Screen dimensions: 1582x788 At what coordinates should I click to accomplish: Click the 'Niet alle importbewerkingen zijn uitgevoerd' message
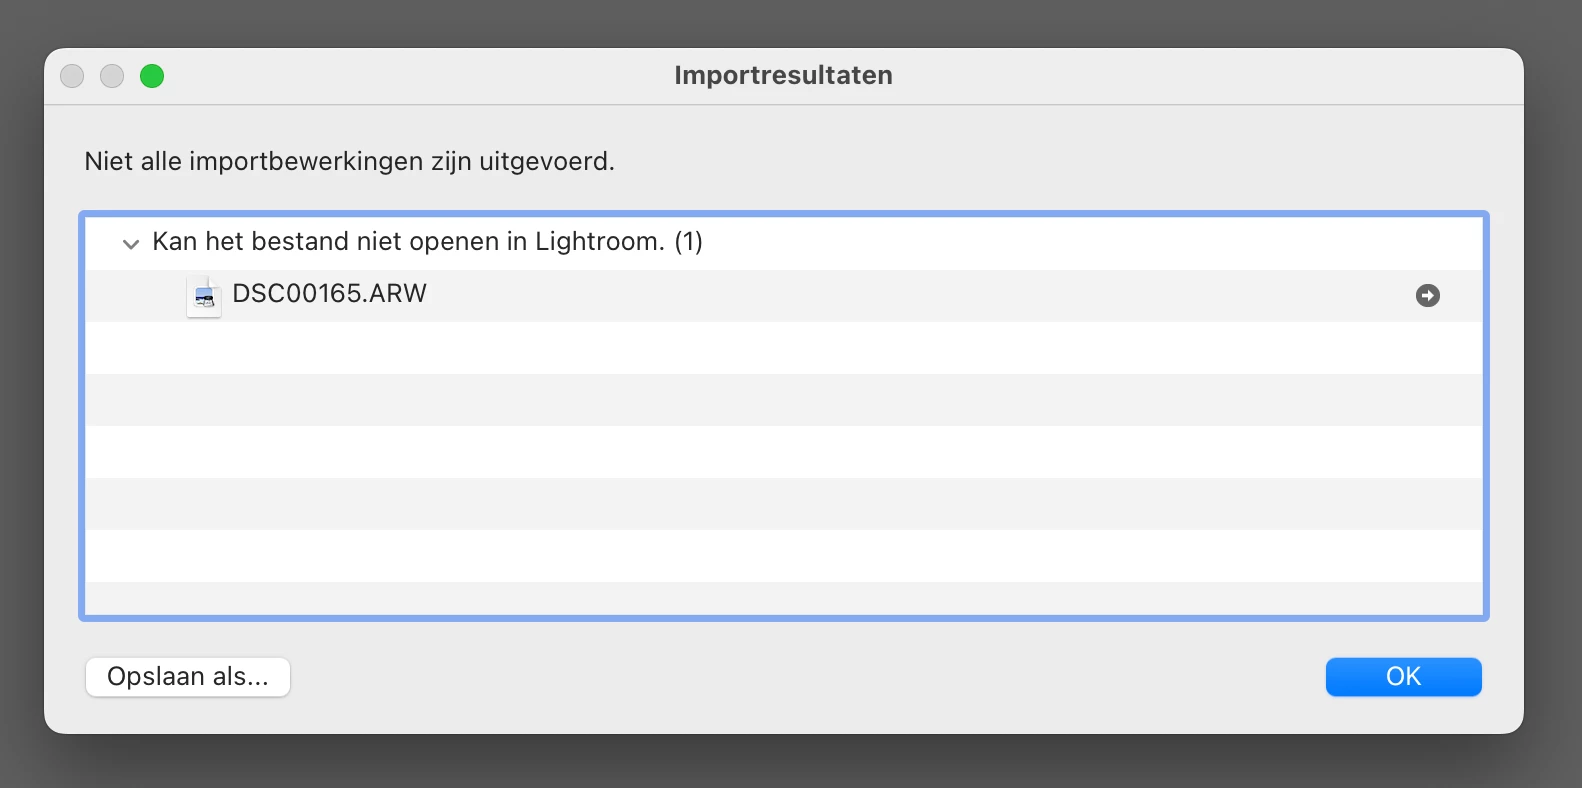(x=349, y=161)
